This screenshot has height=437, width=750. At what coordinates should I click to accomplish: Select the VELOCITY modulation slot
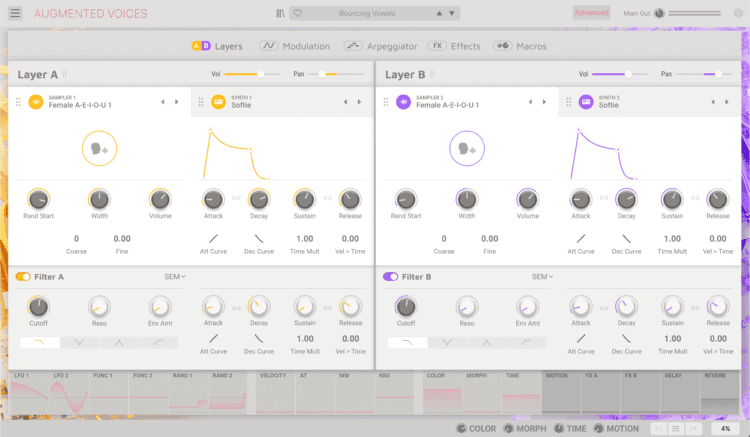pyautogui.click(x=276, y=392)
